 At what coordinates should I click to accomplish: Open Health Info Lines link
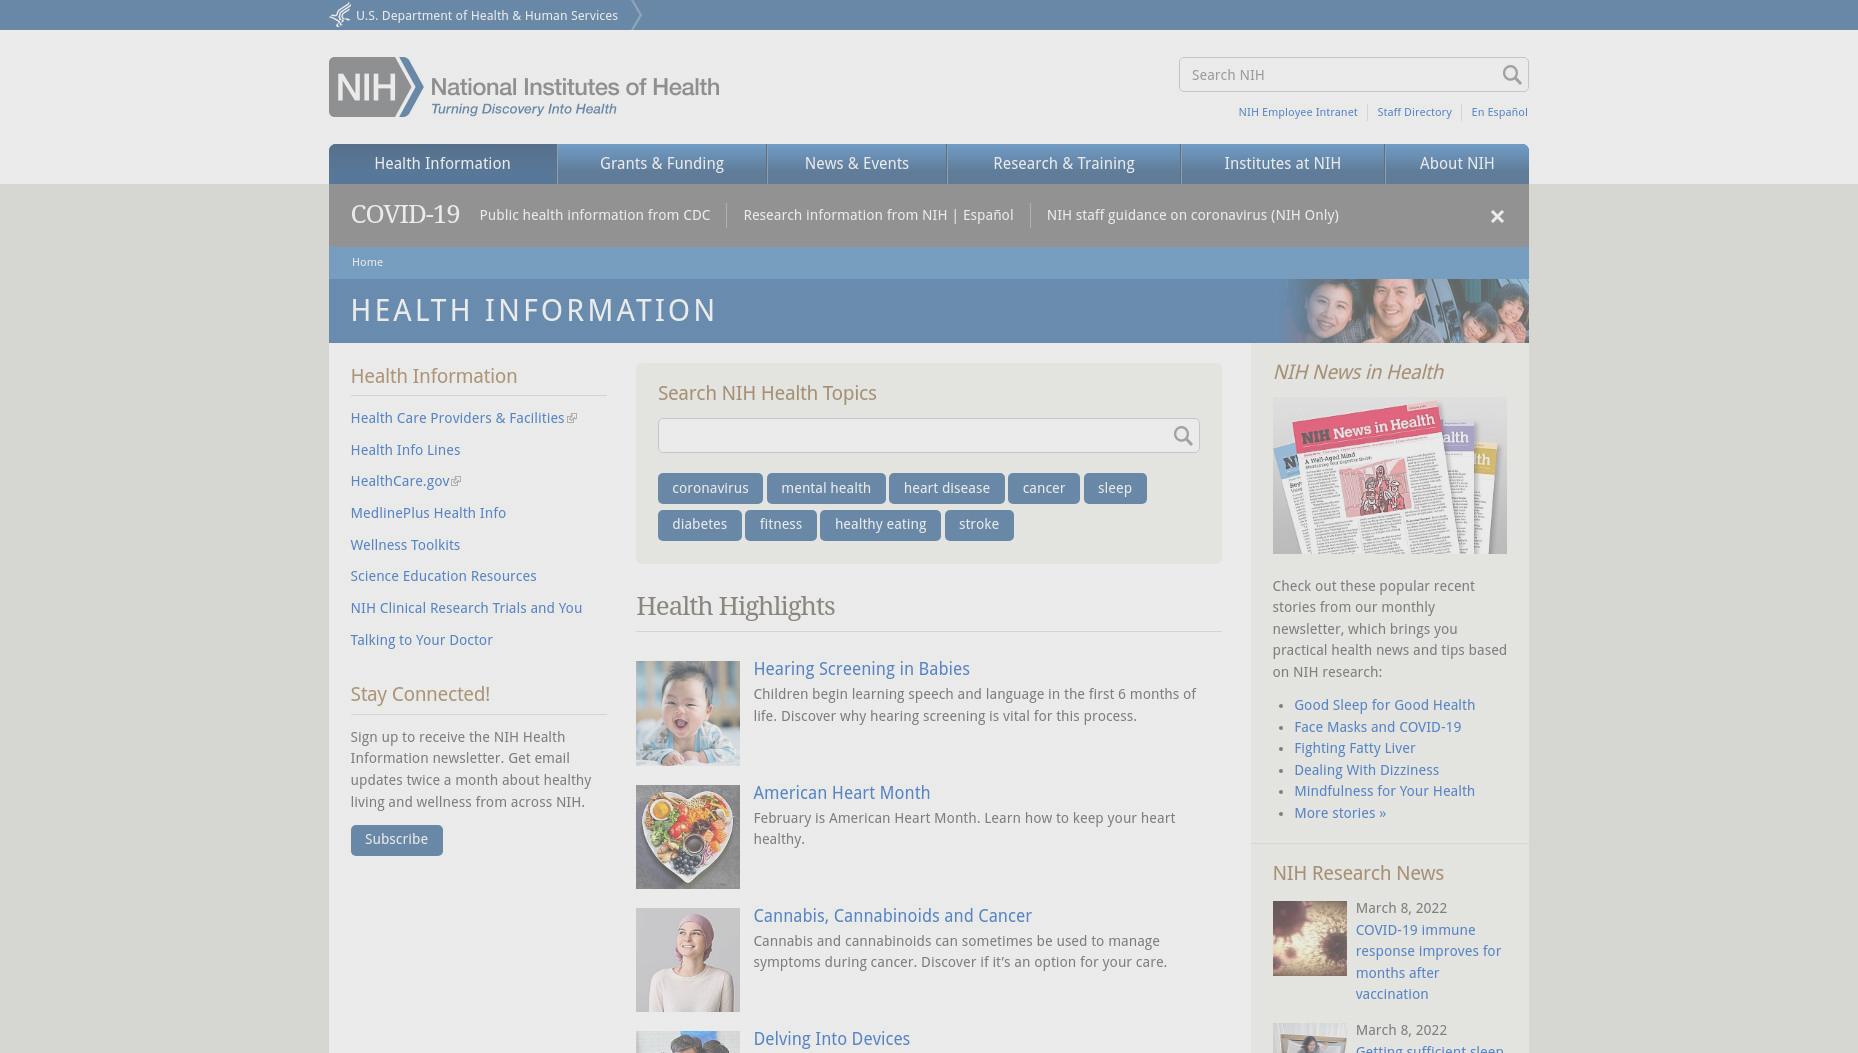tap(405, 450)
